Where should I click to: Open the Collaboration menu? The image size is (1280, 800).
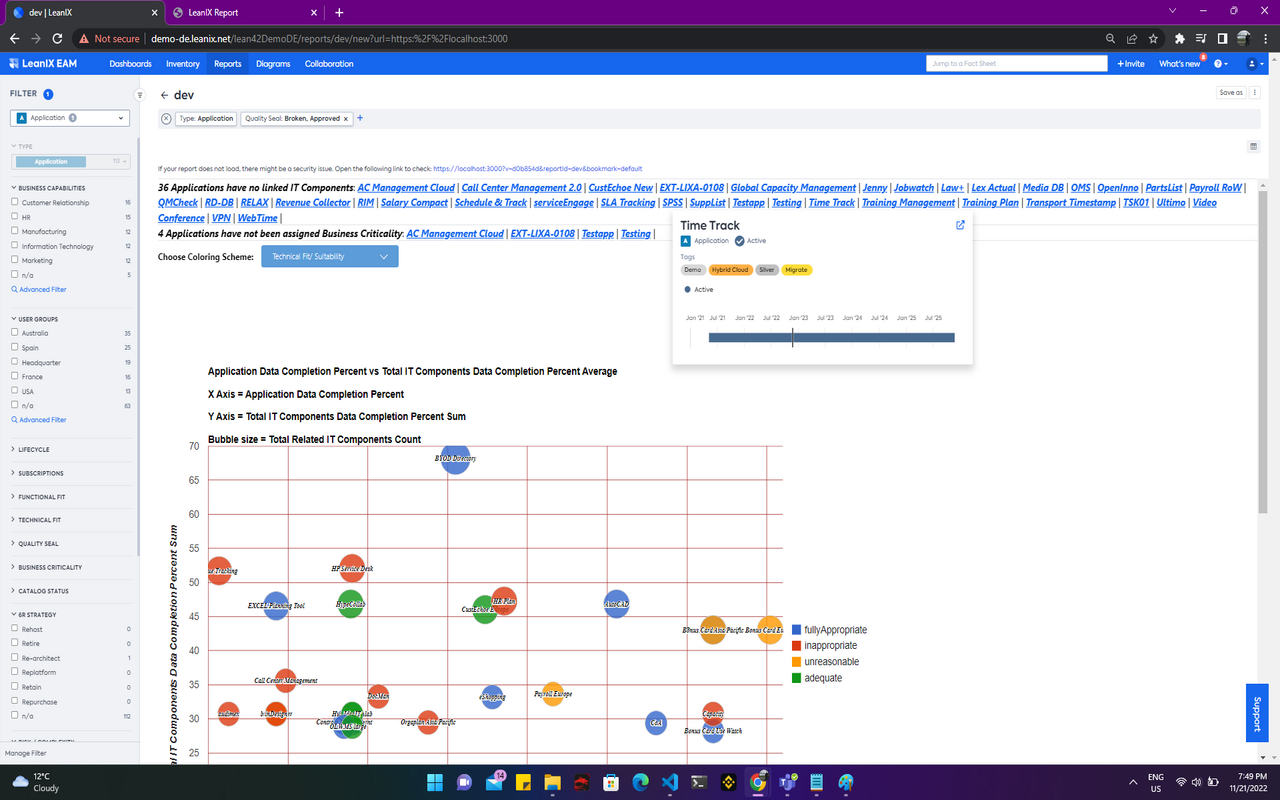329,63
